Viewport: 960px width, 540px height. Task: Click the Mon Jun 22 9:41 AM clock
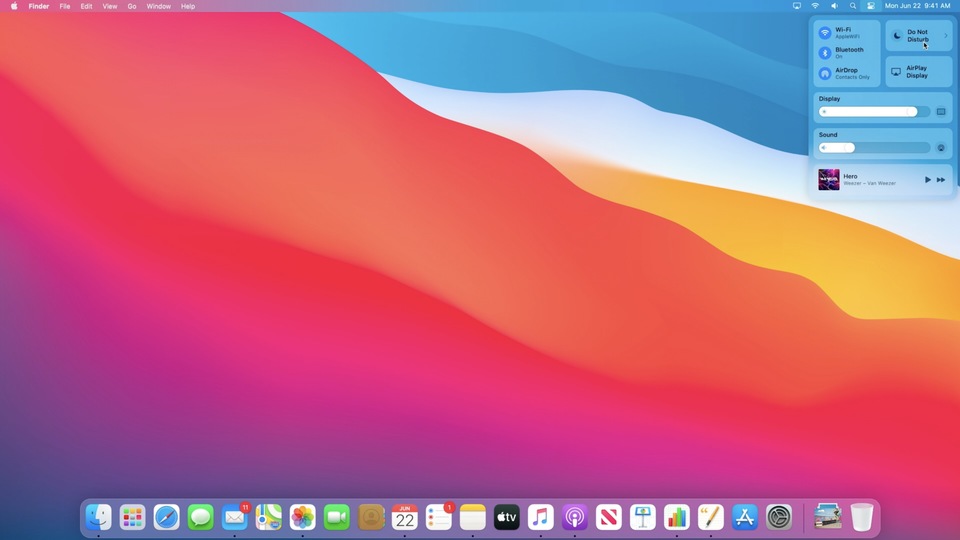917,6
